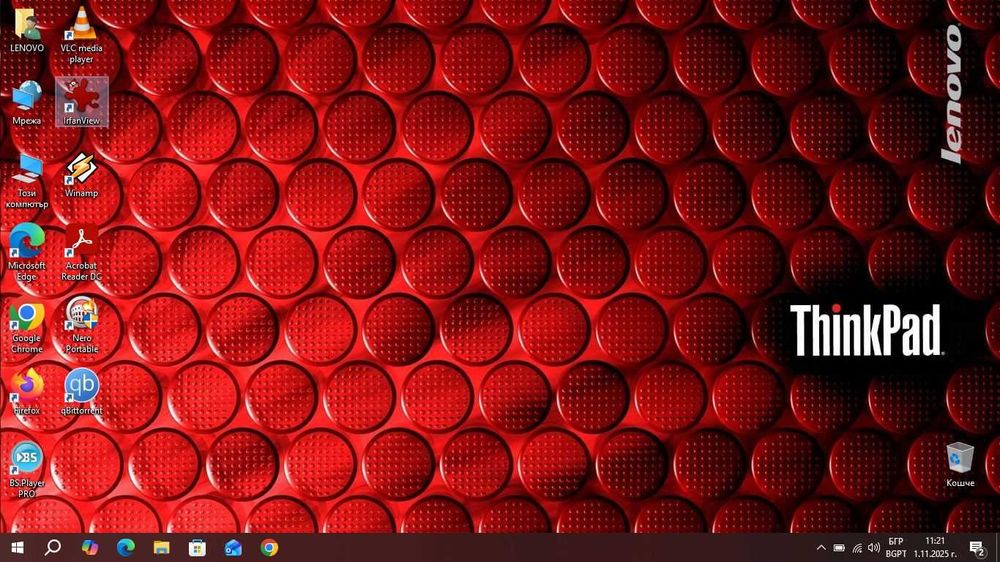Launch Nero Portable shortcut
Viewport: 1000px width, 562px height.
(x=82, y=326)
